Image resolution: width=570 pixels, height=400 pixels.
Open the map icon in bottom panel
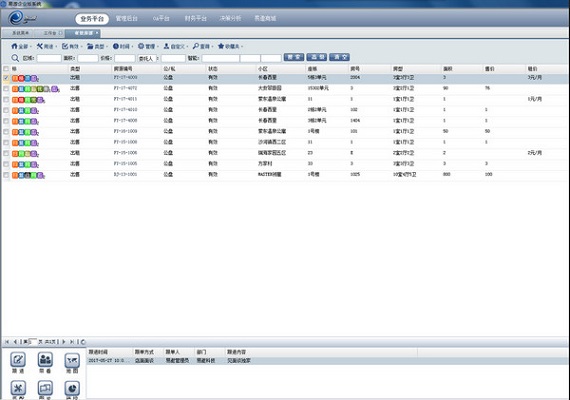pyautogui.click(x=72, y=360)
